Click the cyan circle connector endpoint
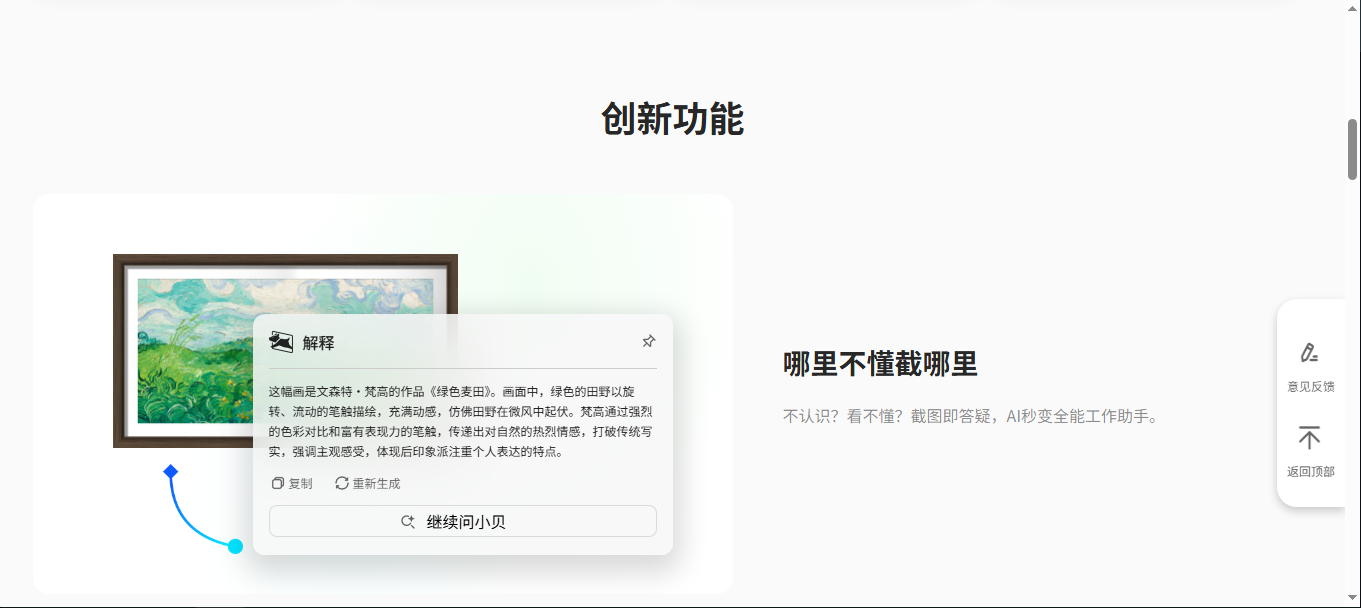Image resolution: width=1361 pixels, height=608 pixels. pyautogui.click(x=236, y=546)
